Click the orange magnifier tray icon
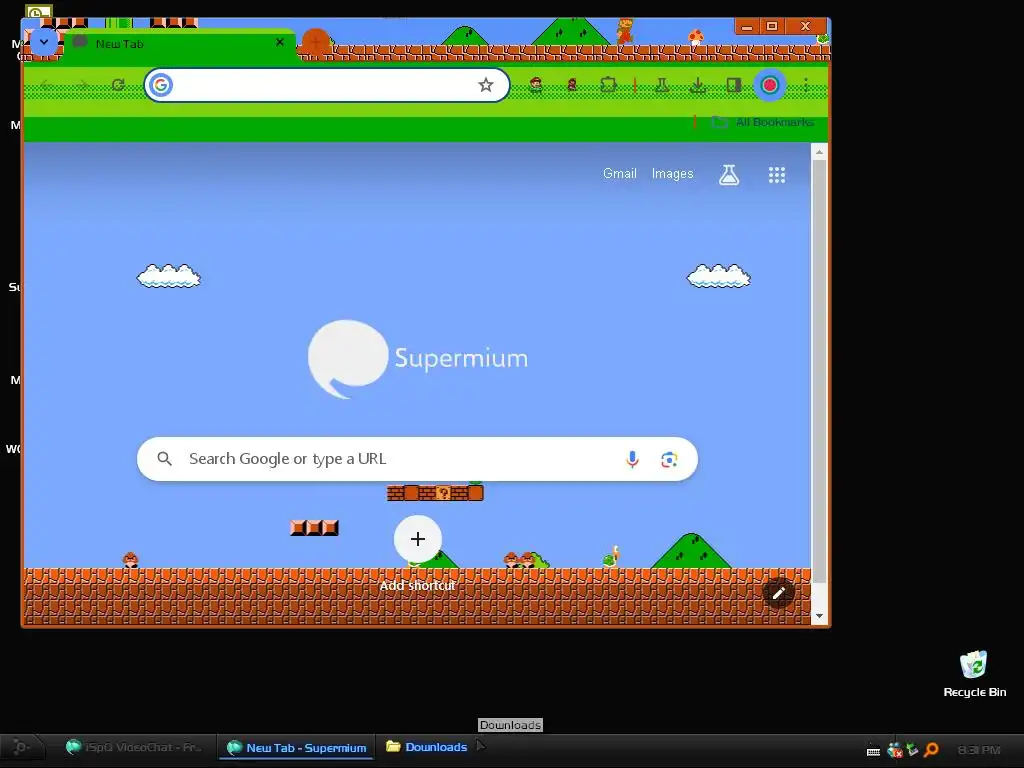Viewport: 1024px width, 768px height. click(x=931, y=750)
